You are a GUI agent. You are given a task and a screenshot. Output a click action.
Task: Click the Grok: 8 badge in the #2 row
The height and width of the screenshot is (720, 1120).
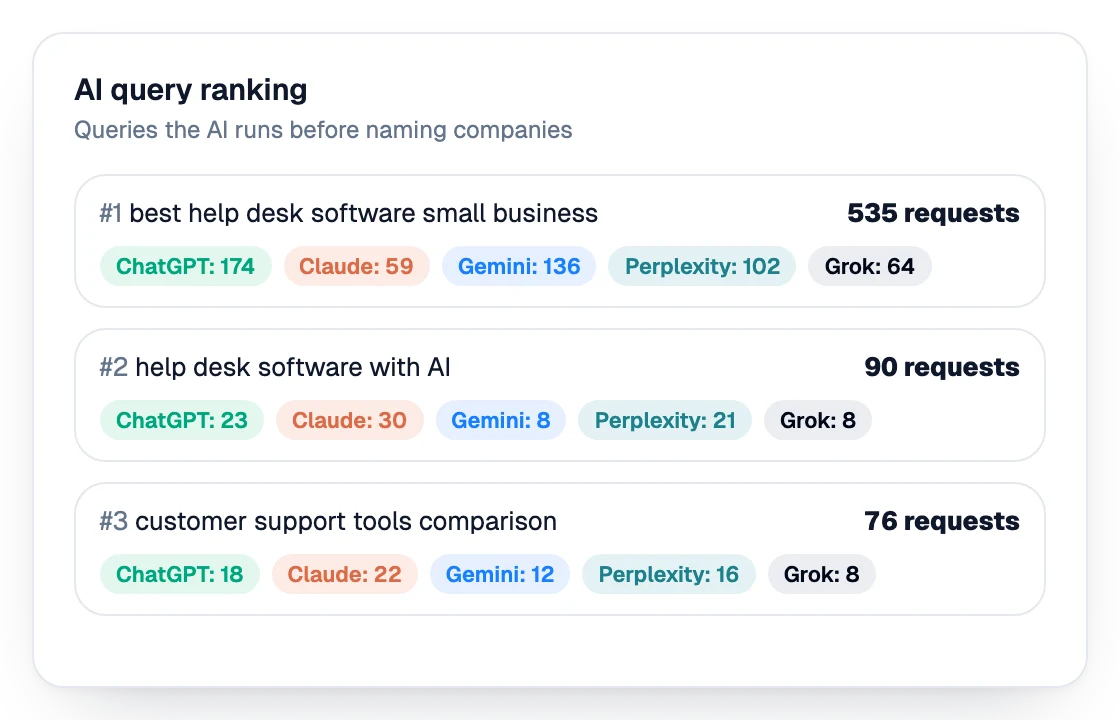(818, 420)
